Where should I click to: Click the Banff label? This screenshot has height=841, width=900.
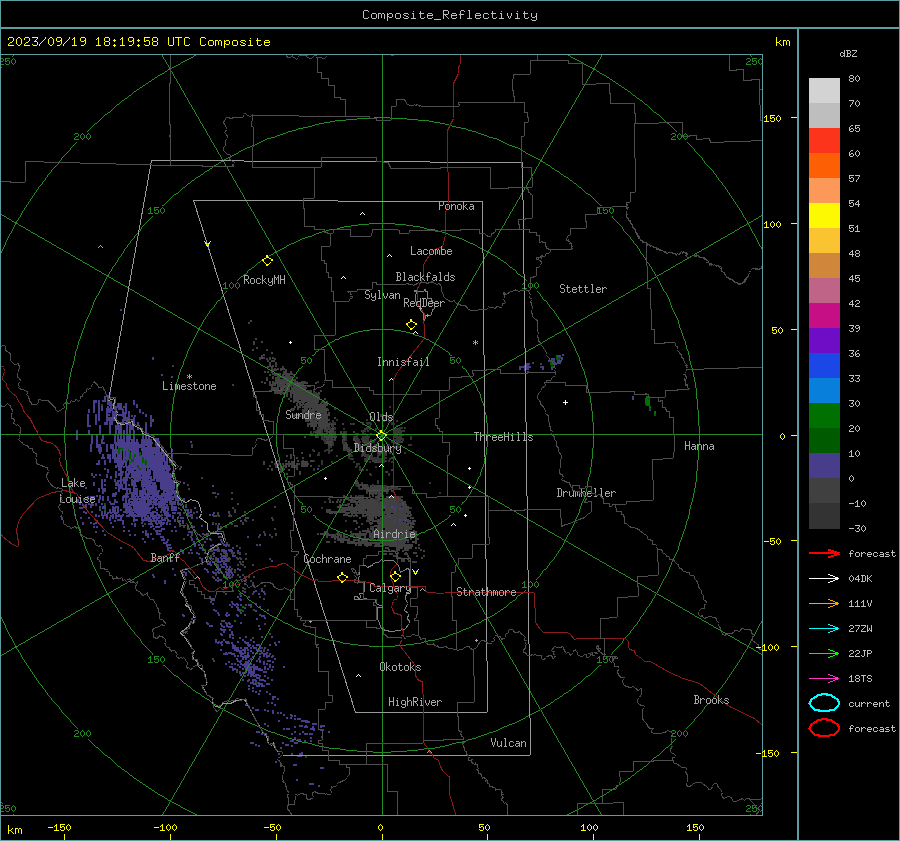[165, 557]
